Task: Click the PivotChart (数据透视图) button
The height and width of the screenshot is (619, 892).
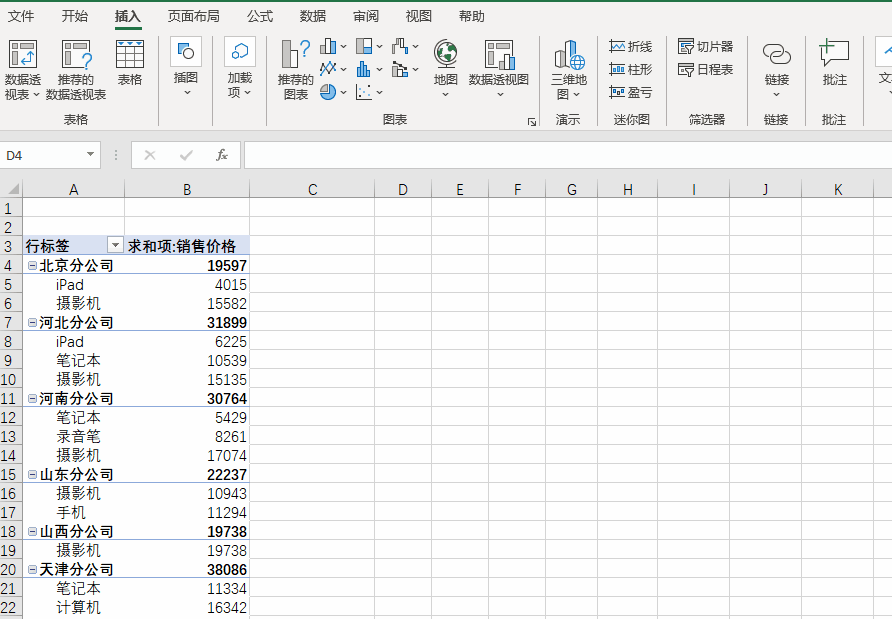Action: click(499, 68)
